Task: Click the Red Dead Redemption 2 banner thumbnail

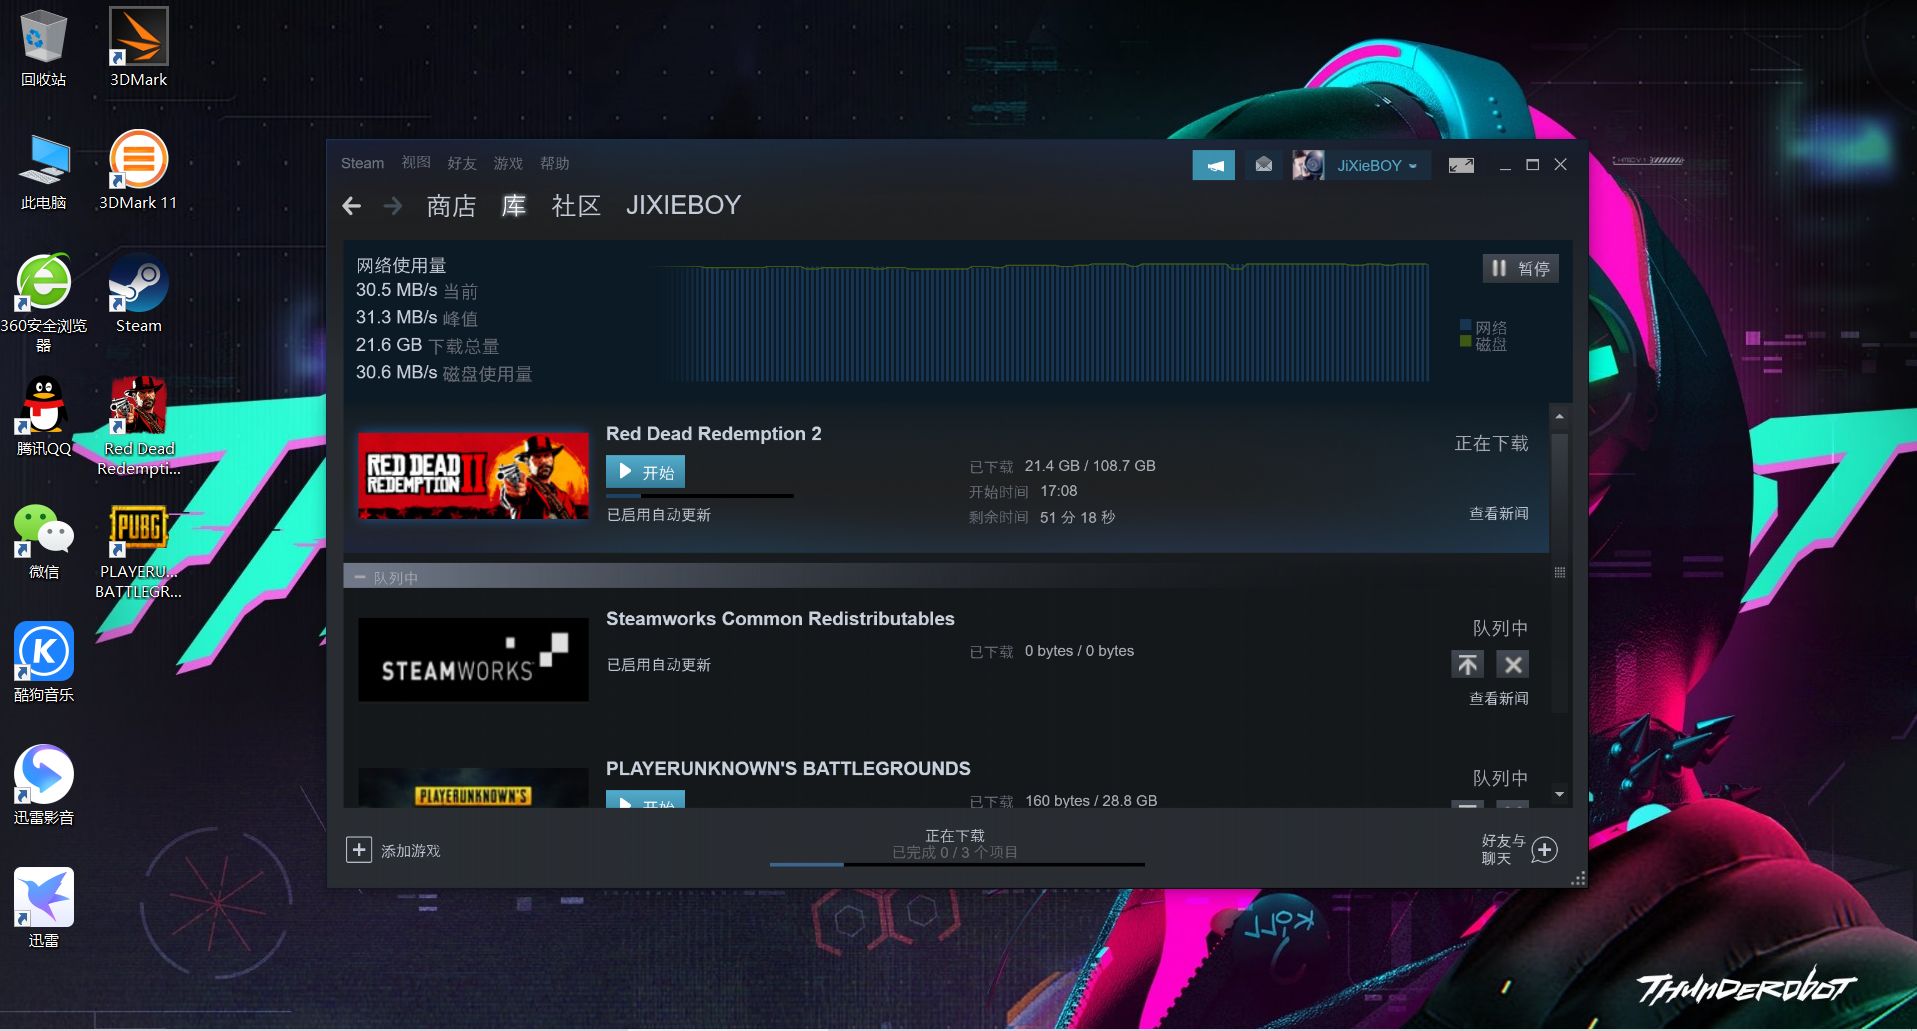Action: click(x=473, y=476)
